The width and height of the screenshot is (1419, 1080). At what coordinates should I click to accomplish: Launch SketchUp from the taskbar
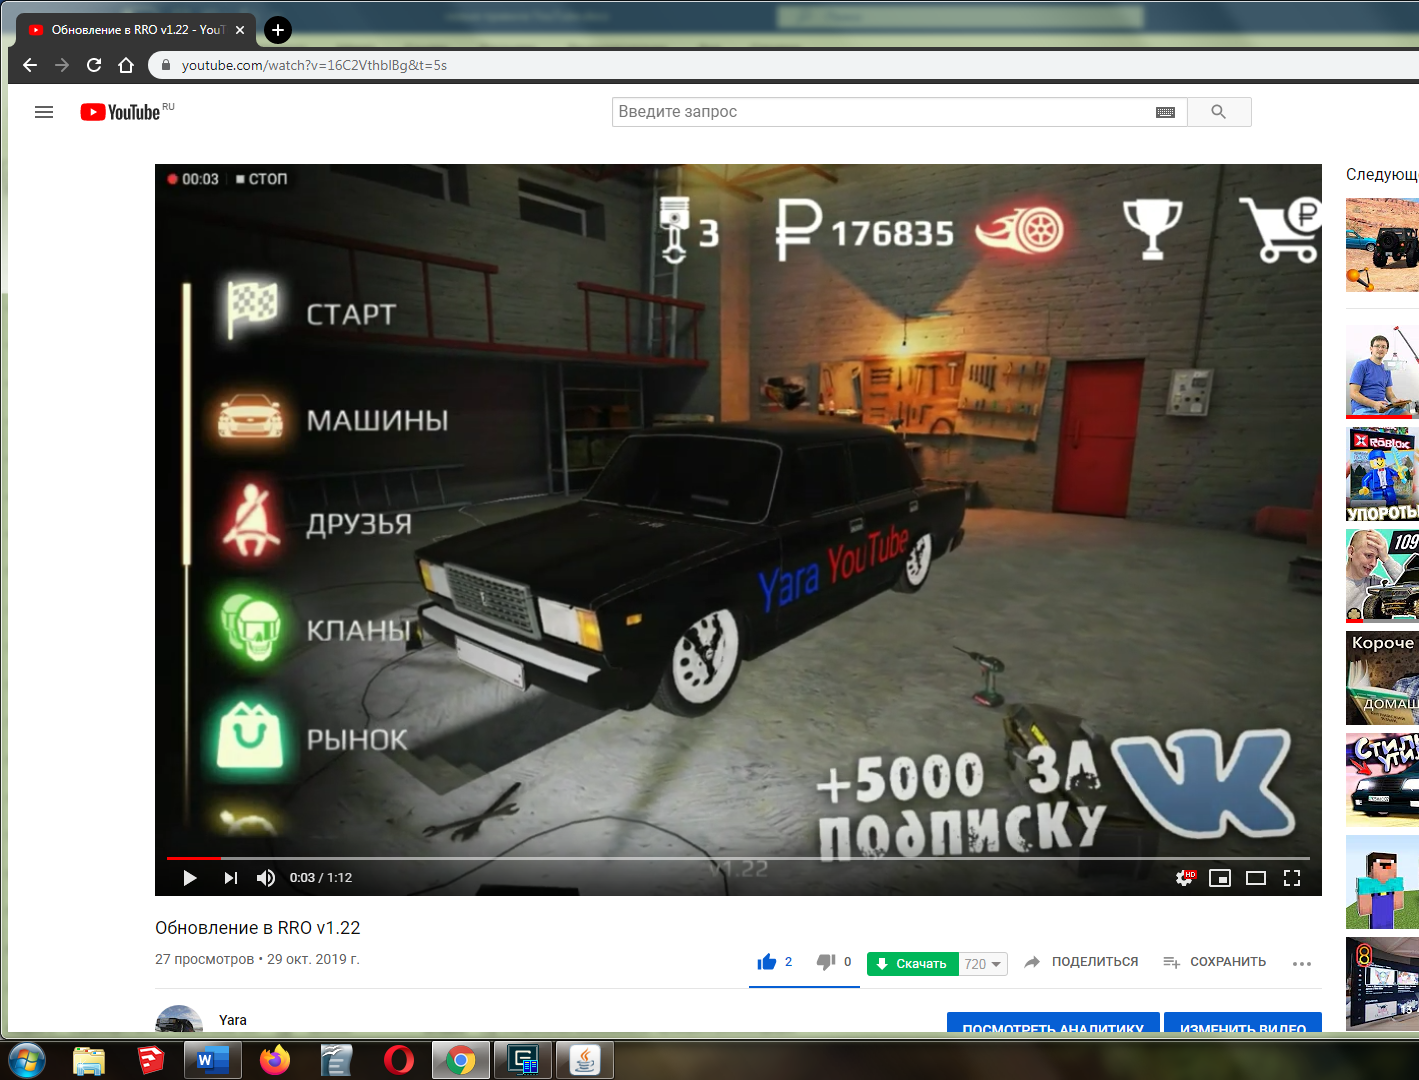[151, 1060]
